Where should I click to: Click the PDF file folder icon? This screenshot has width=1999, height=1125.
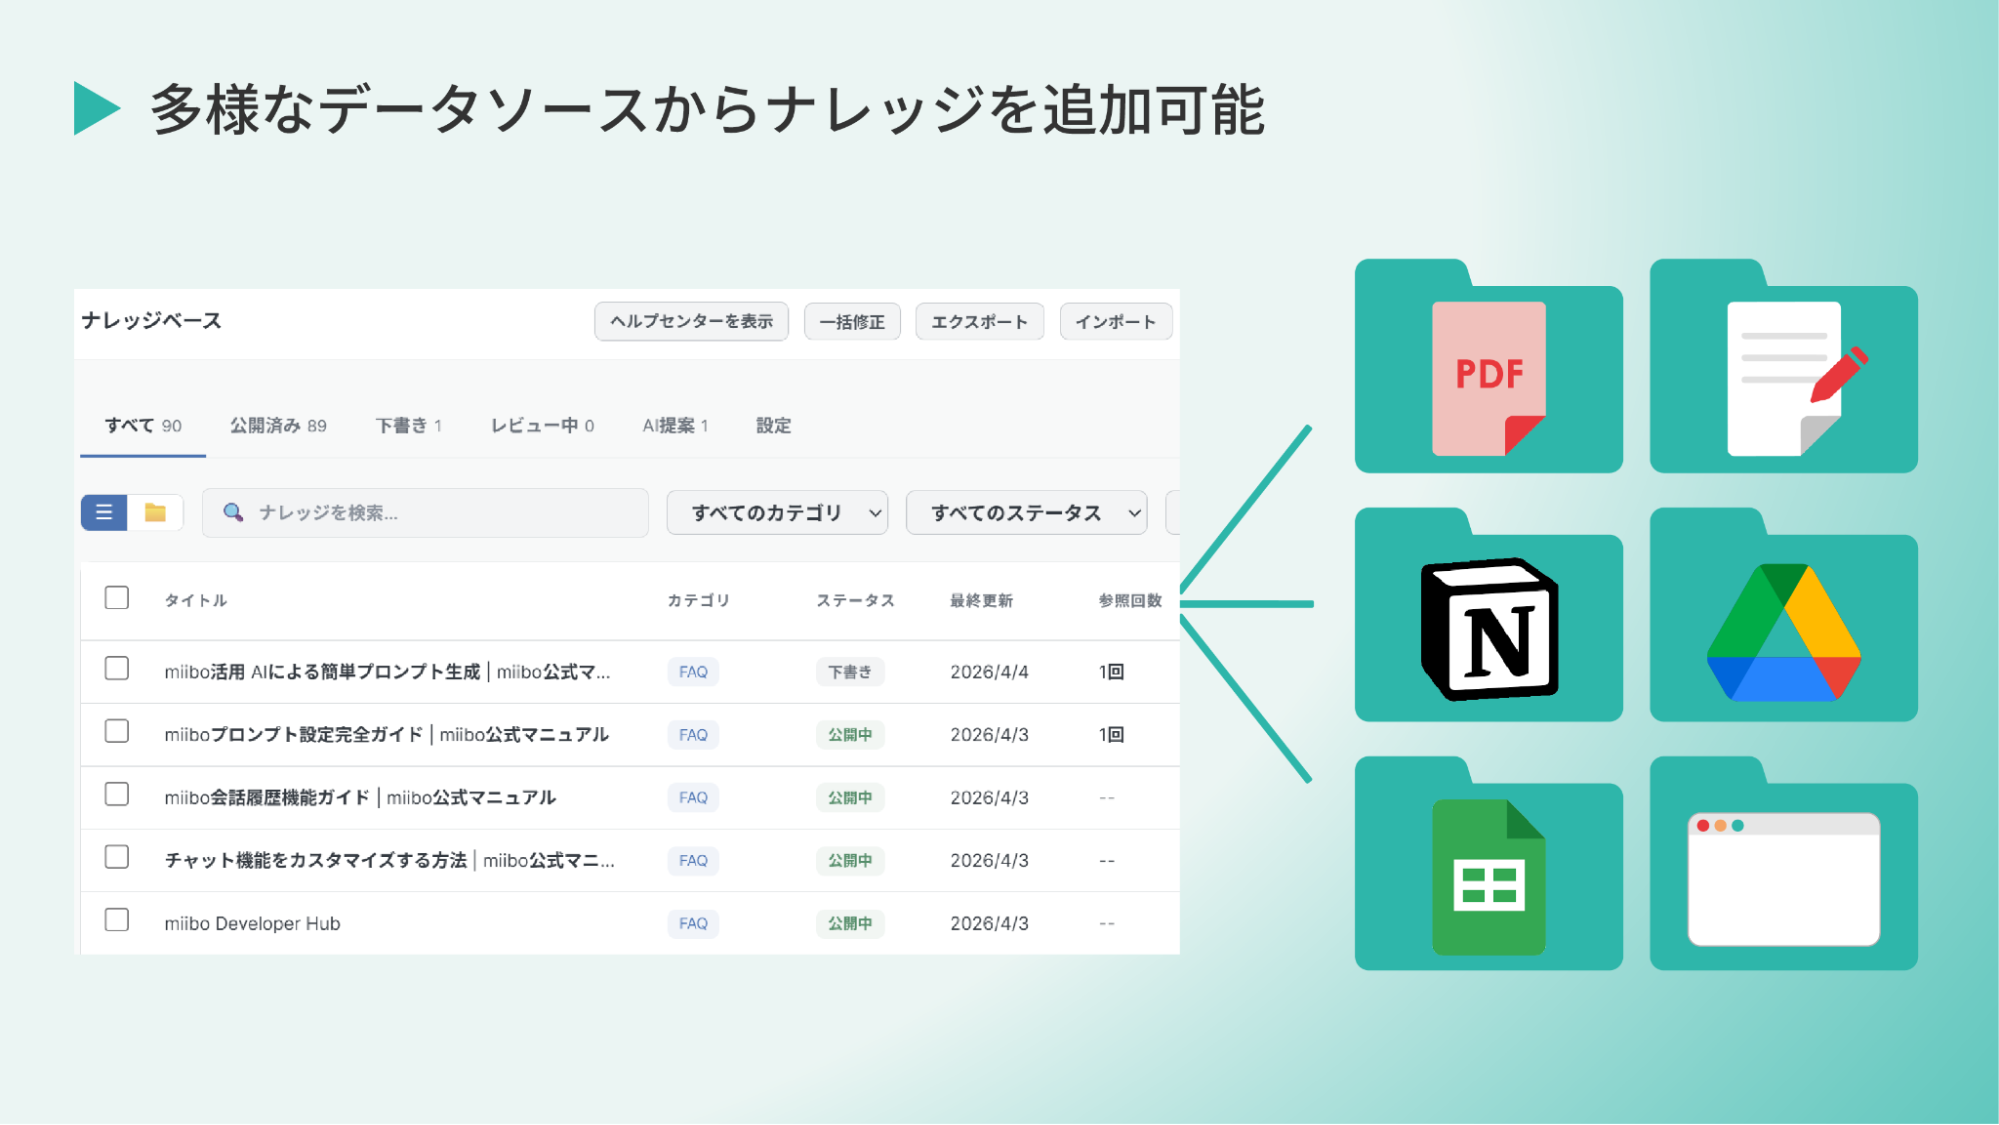click(1488, 377)
